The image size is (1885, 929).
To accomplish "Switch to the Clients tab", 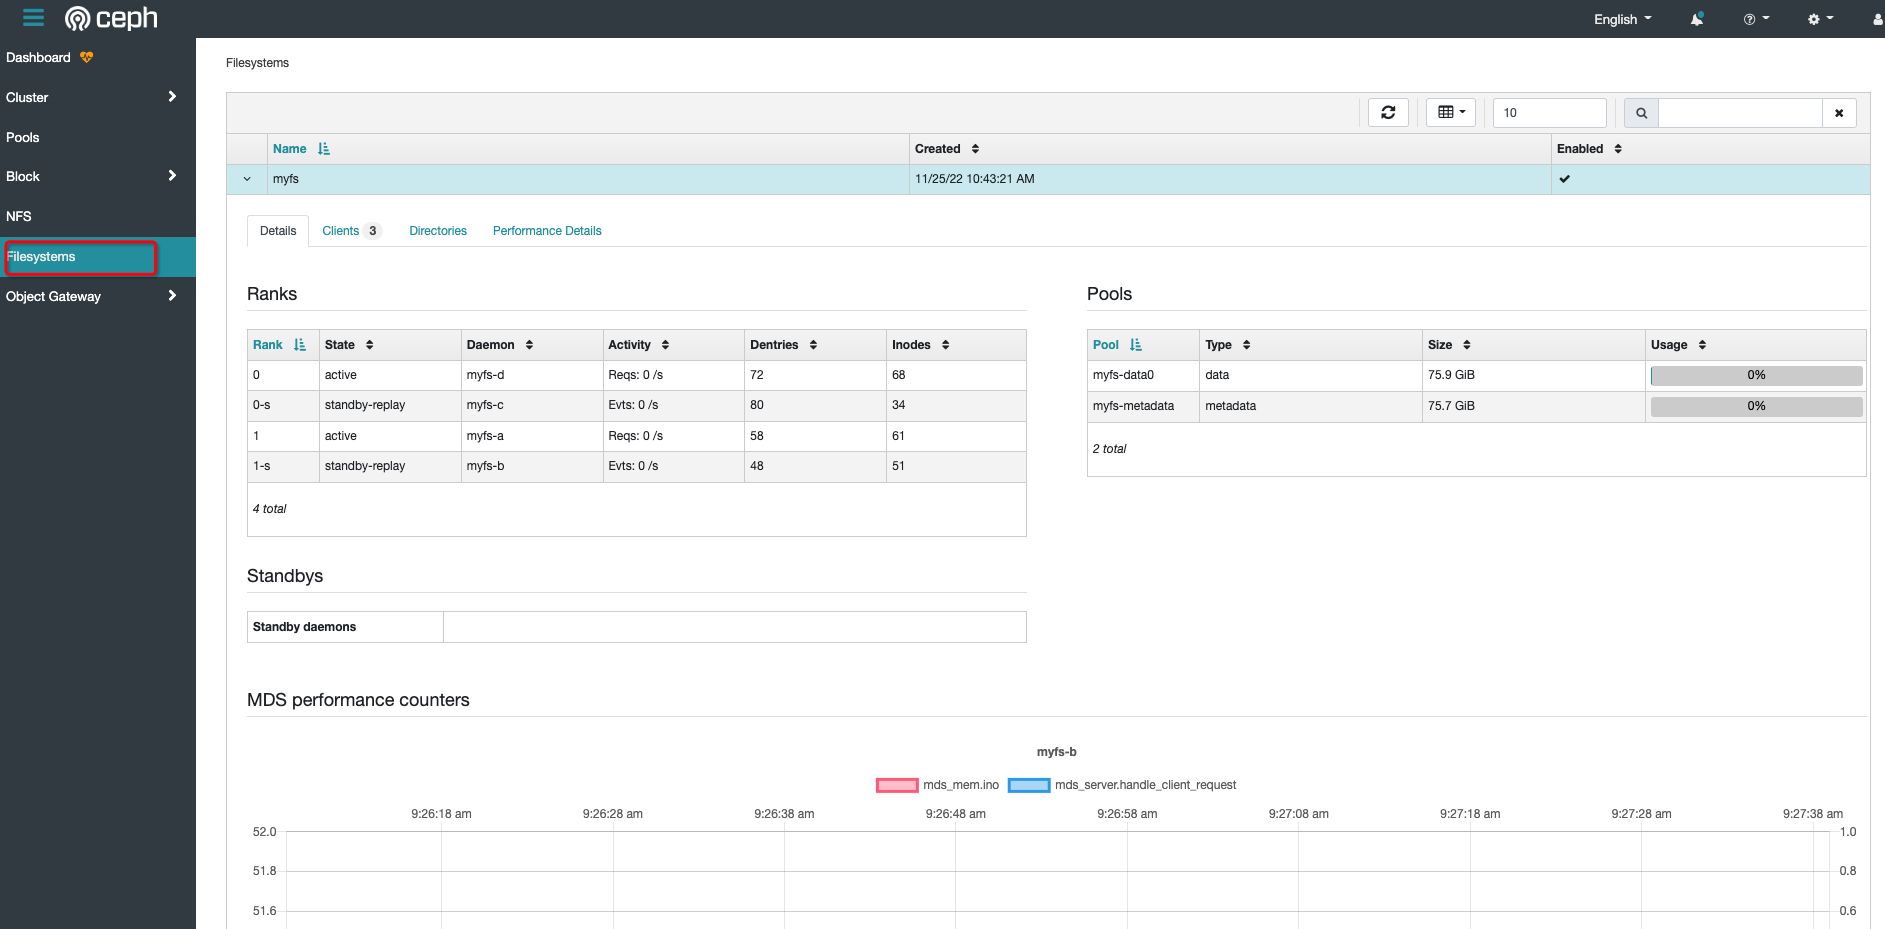I will pos(351,231).
